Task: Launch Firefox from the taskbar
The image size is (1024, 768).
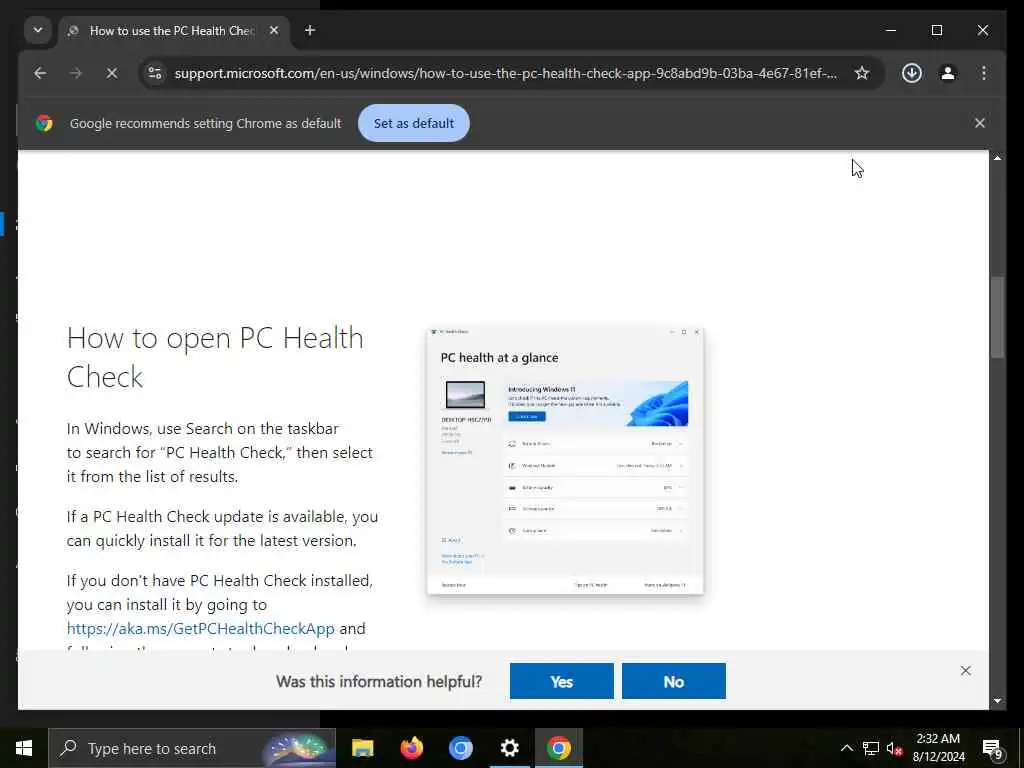Action: (411, 748)
